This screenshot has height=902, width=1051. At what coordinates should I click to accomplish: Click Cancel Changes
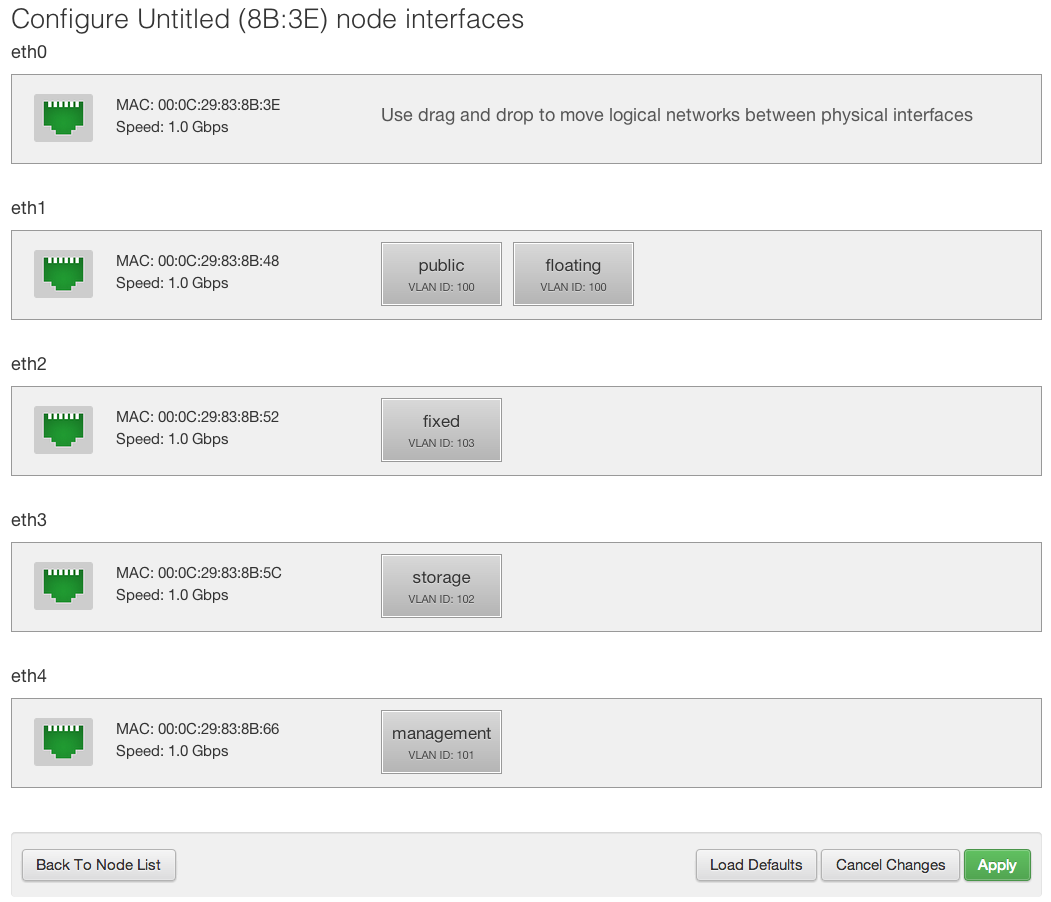[x=890, y=865]
